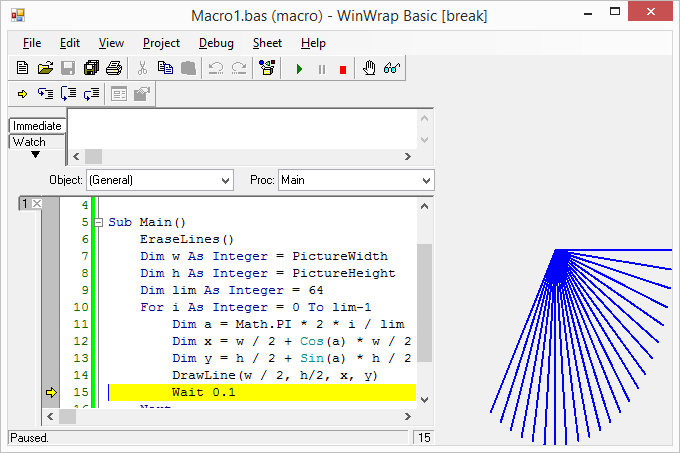Click code pane horizontal scroll right arrow

(408, 417)
